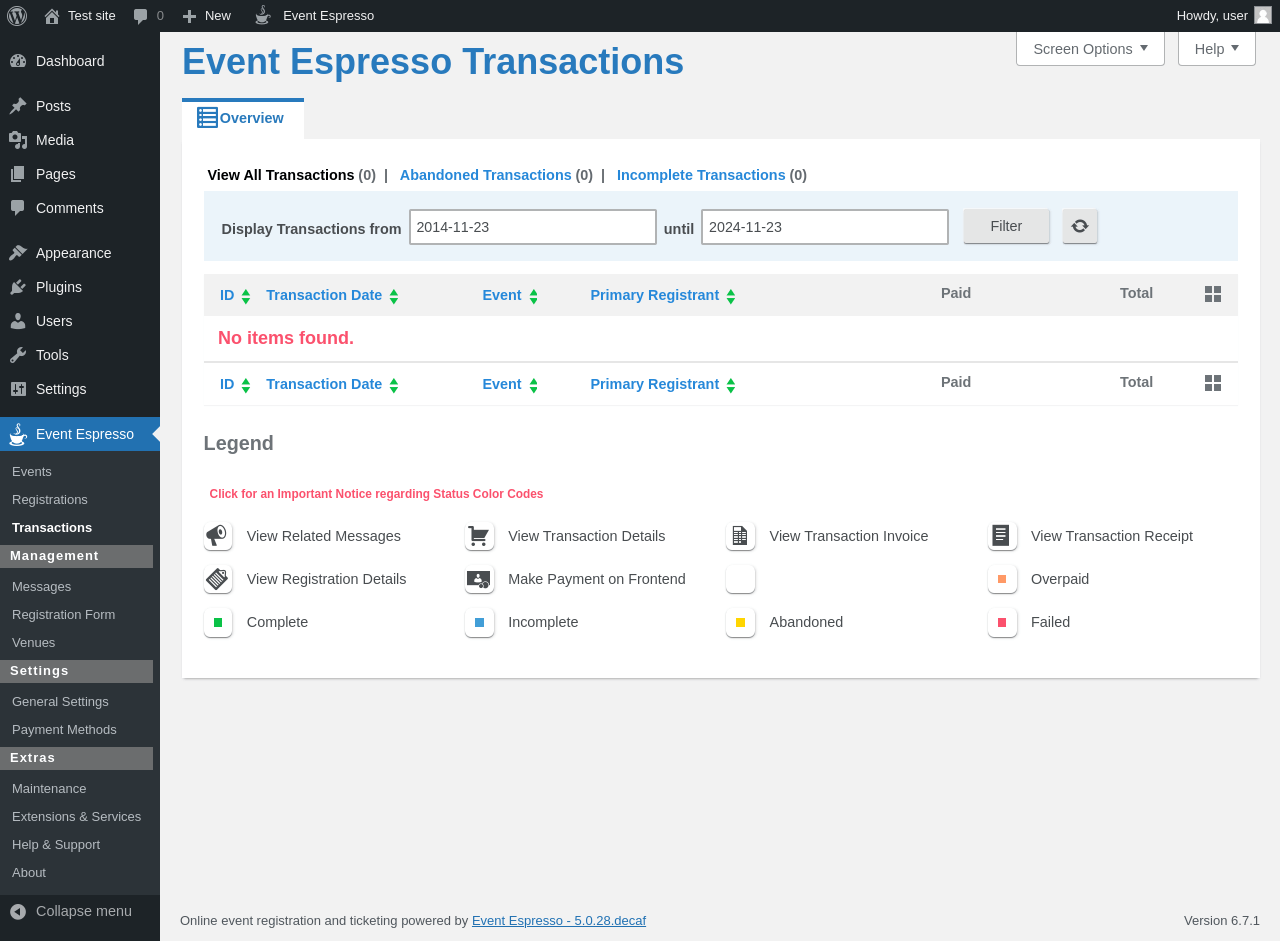Sort header Transaction Date via arrows
This screenshot has width=1280, height=941.
coord(394,297)
